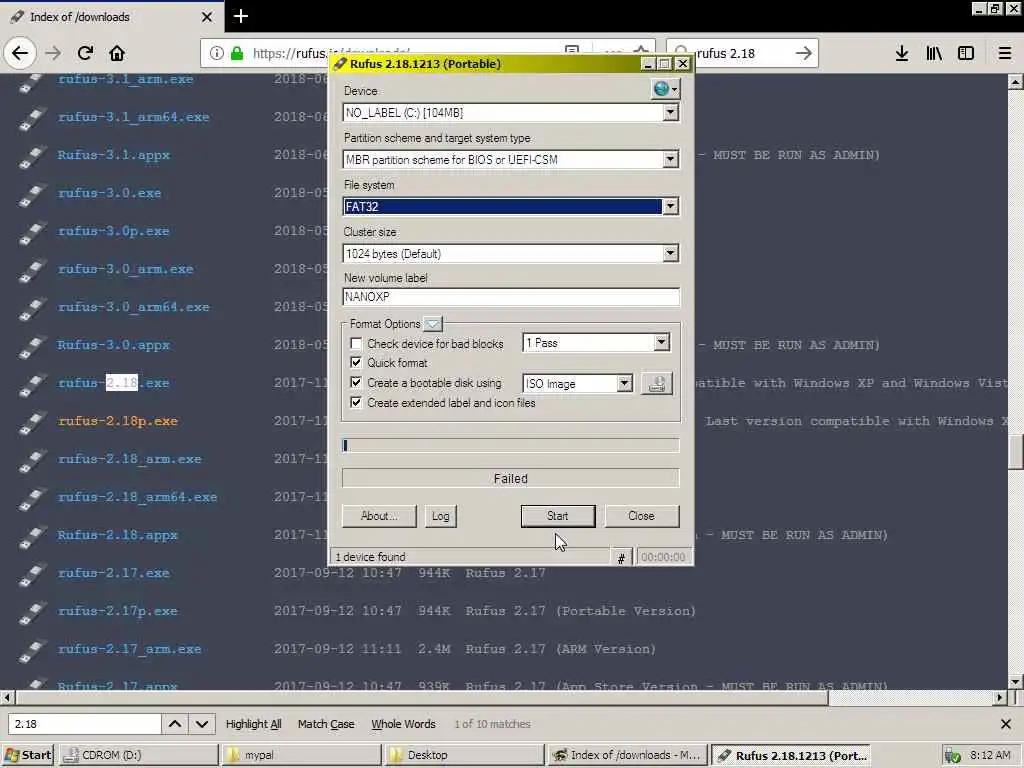
Task: Go to the browser home page
Action: tap(117, 53)
